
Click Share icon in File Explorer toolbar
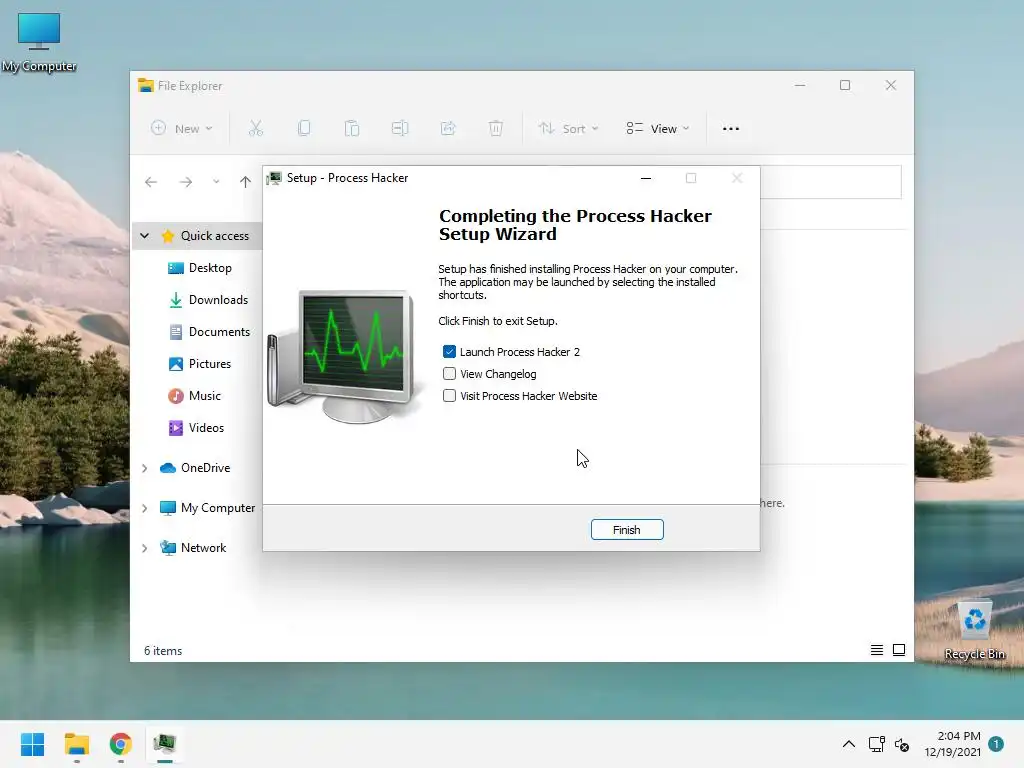click(448, 129)
